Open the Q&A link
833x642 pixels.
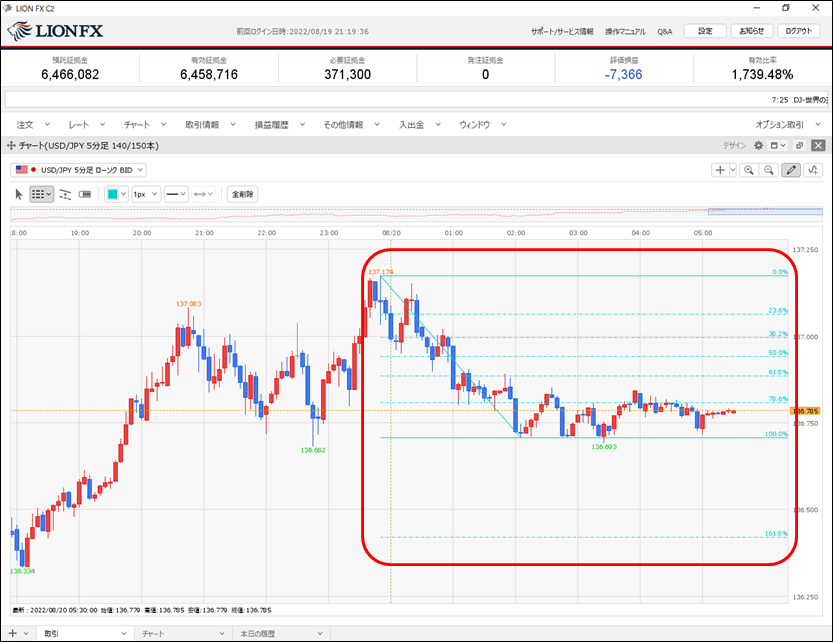[665, 32]
